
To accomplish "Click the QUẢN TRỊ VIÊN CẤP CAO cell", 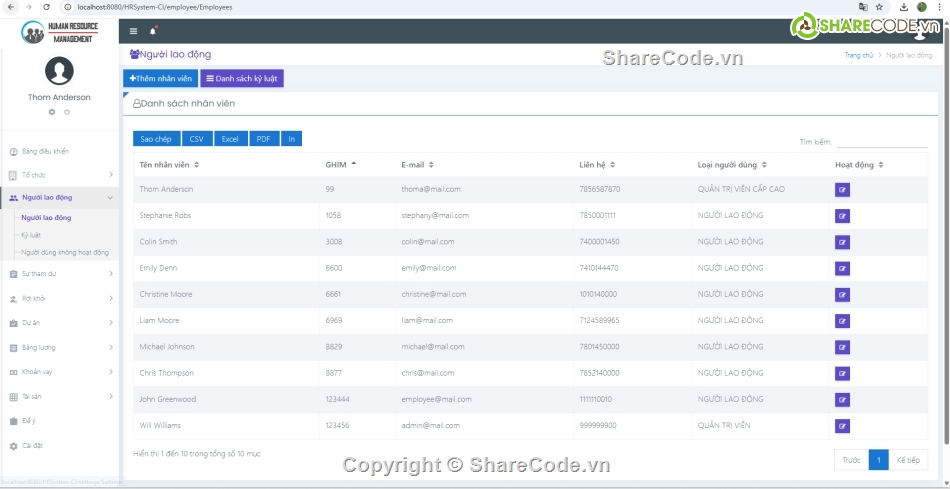I will 741,189.
